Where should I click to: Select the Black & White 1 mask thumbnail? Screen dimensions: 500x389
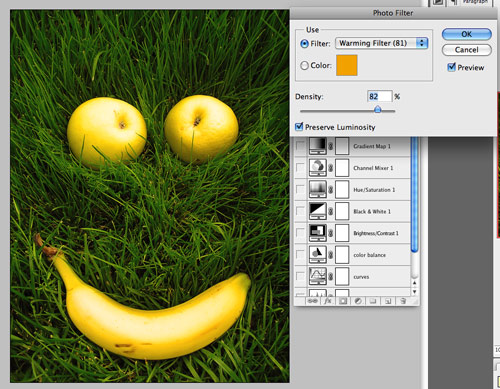click(x=342, y=211)
